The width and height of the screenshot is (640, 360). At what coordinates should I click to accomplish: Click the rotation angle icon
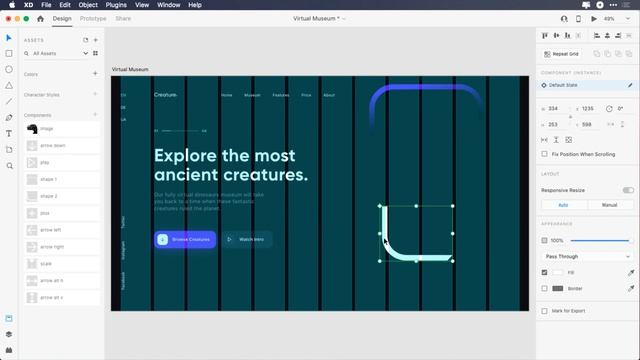click(x=609, y=109)
